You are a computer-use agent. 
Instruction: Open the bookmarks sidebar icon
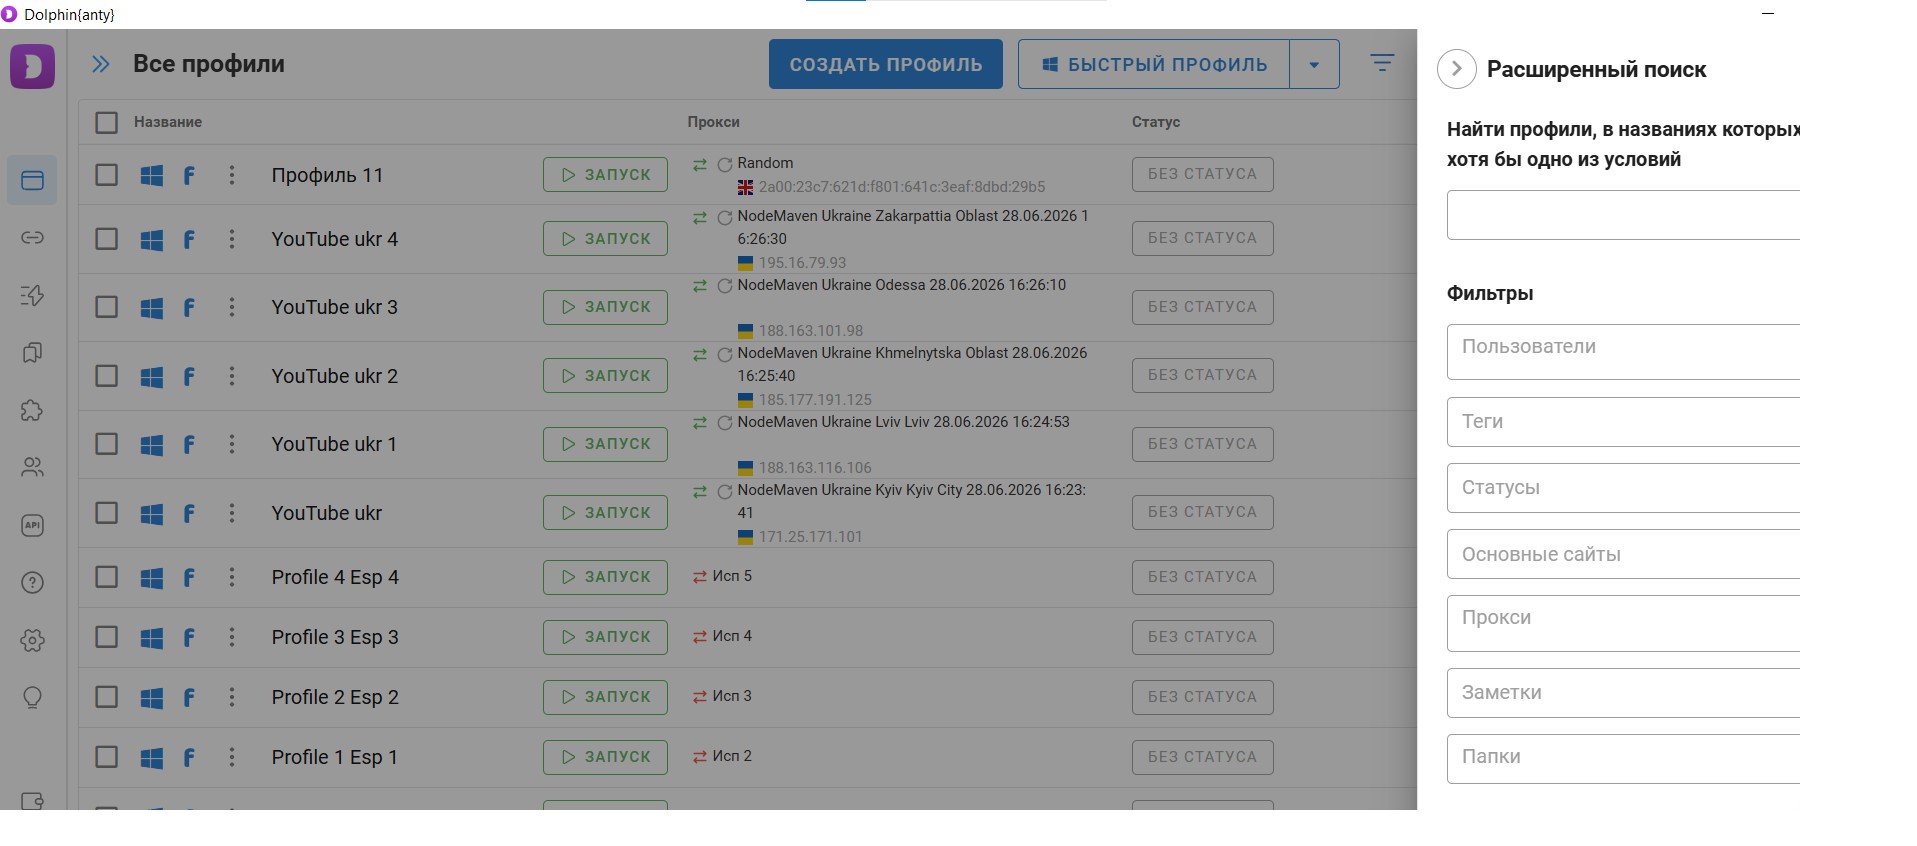click(32, 352)
